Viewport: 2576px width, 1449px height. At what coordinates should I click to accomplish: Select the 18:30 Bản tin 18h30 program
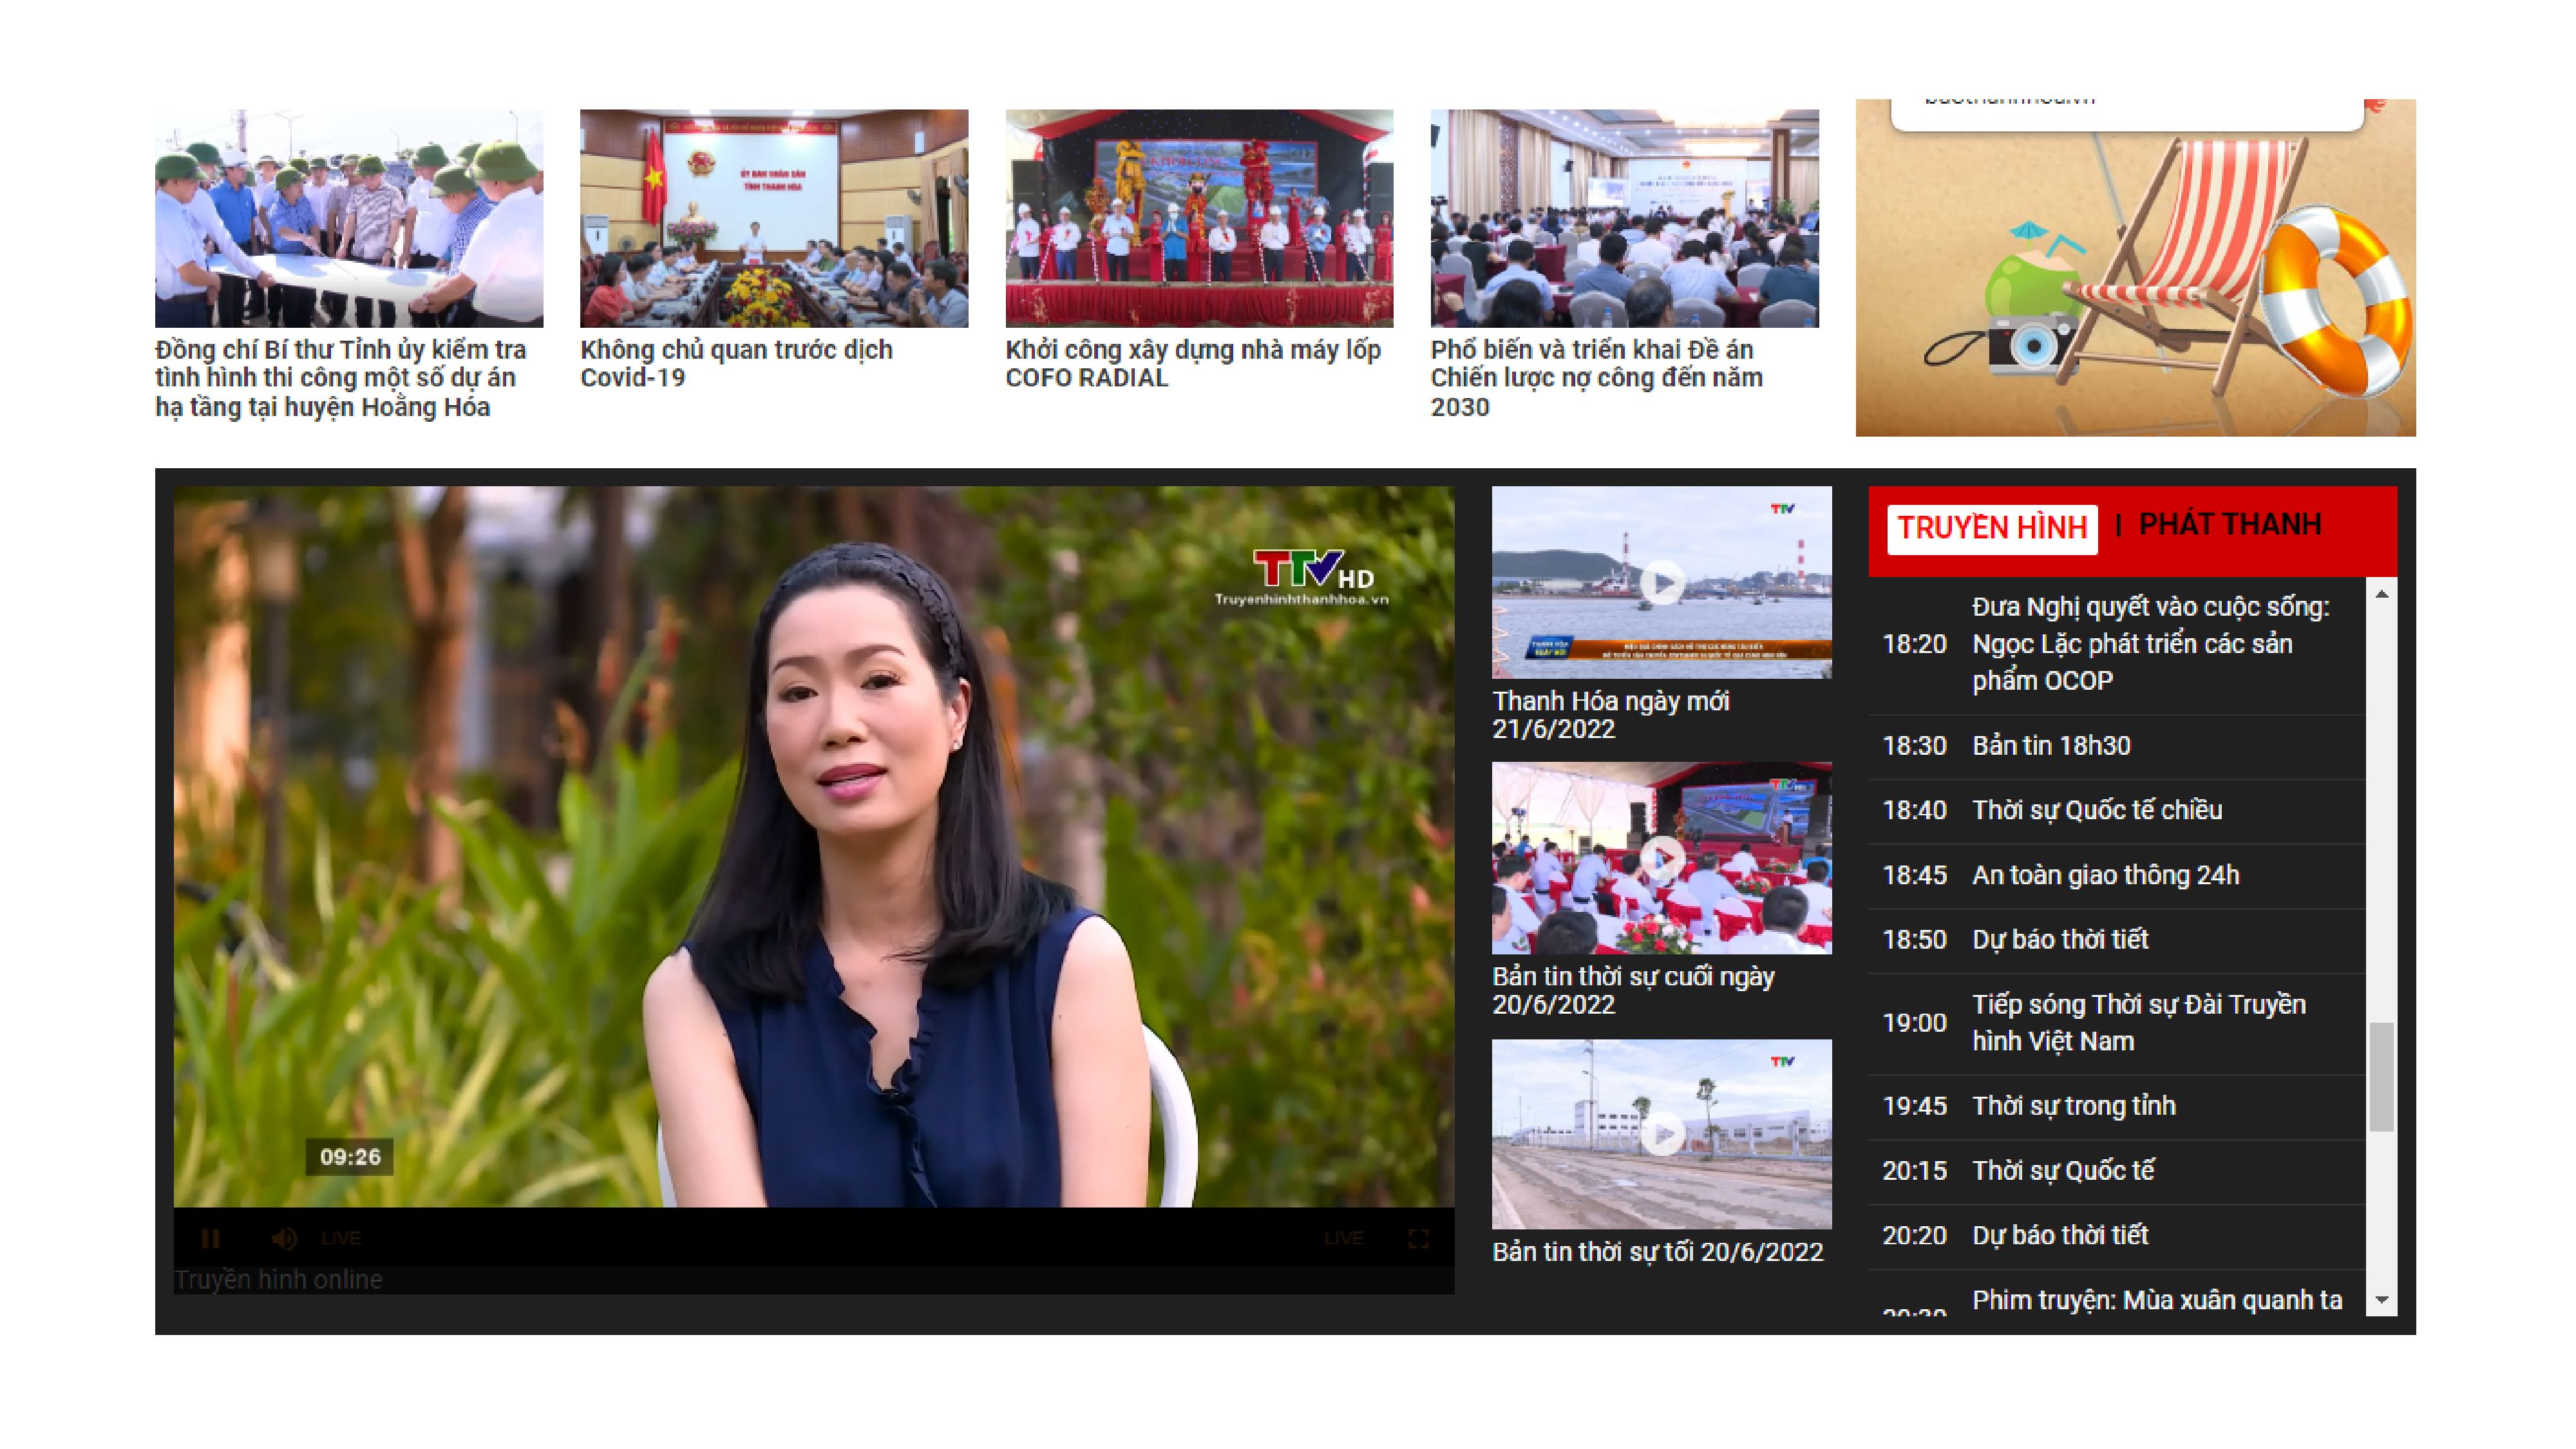point(2050,746)
